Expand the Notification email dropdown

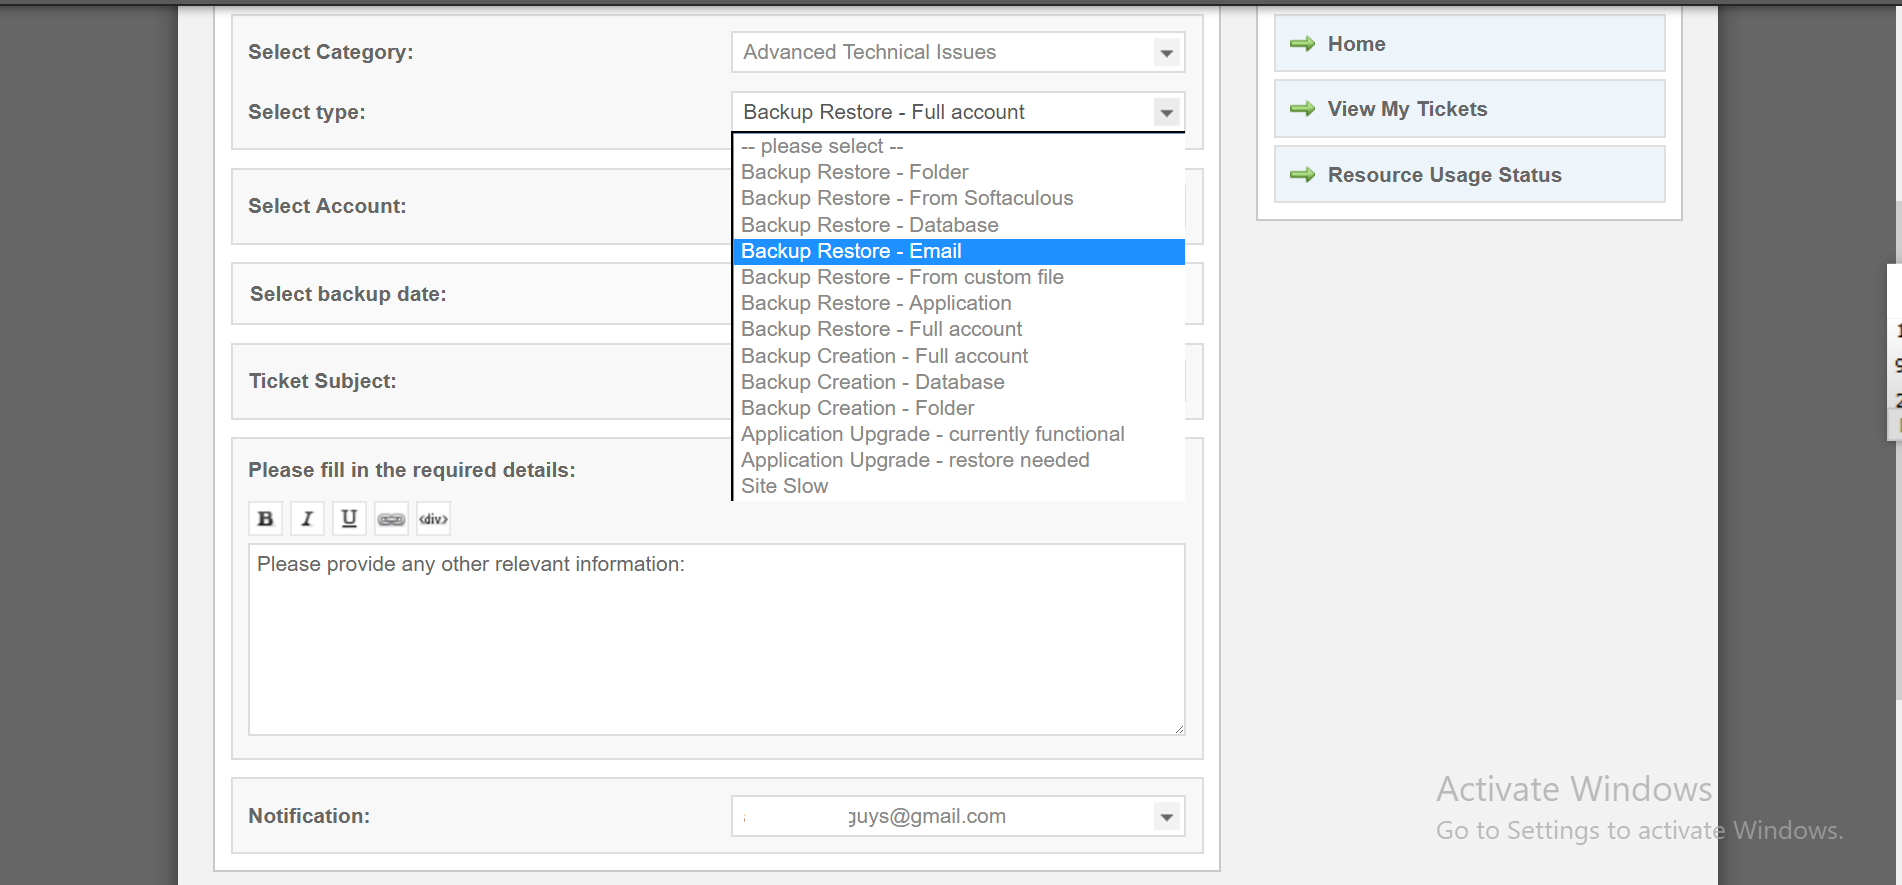pyautogui.click(x=1166, y=817)
